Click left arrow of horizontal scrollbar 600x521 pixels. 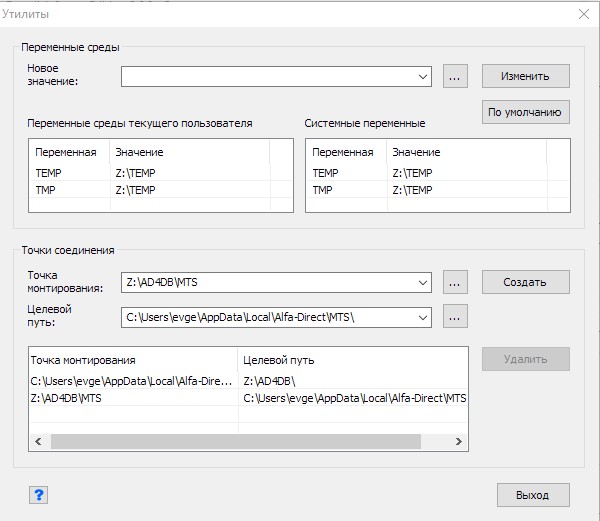pos(38,441)
